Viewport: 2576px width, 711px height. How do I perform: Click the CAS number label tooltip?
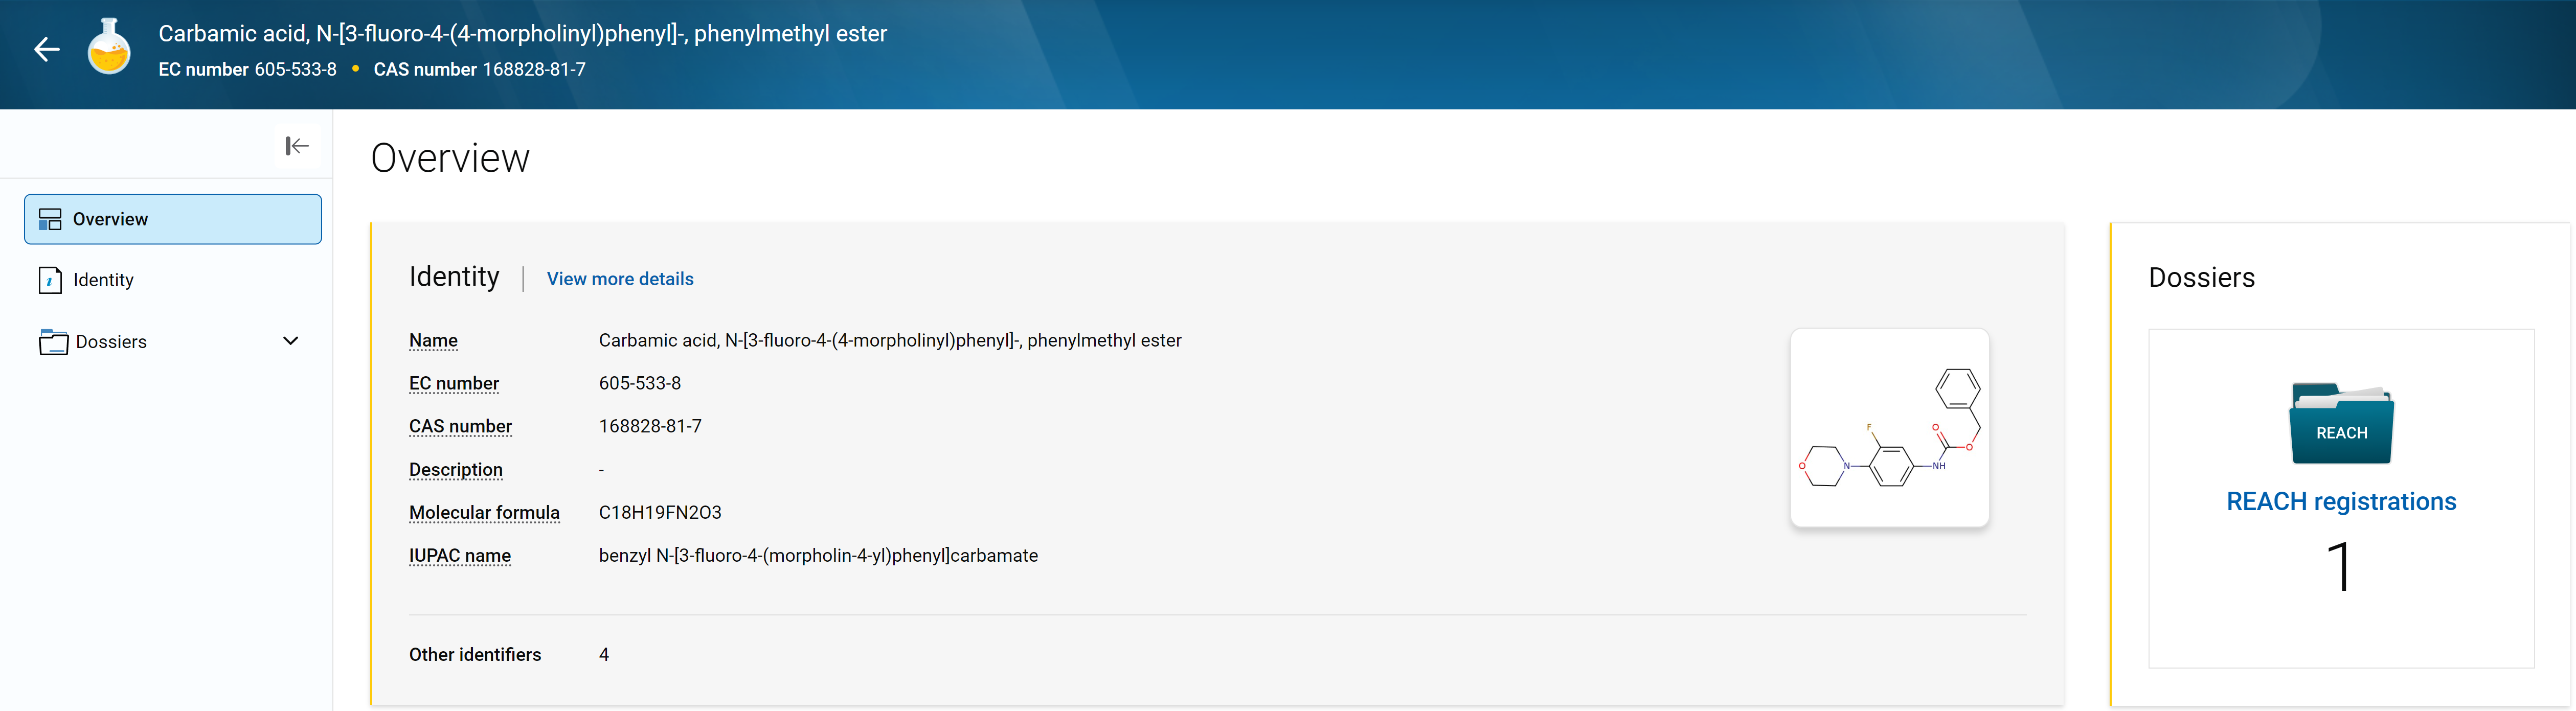[460, 427]
